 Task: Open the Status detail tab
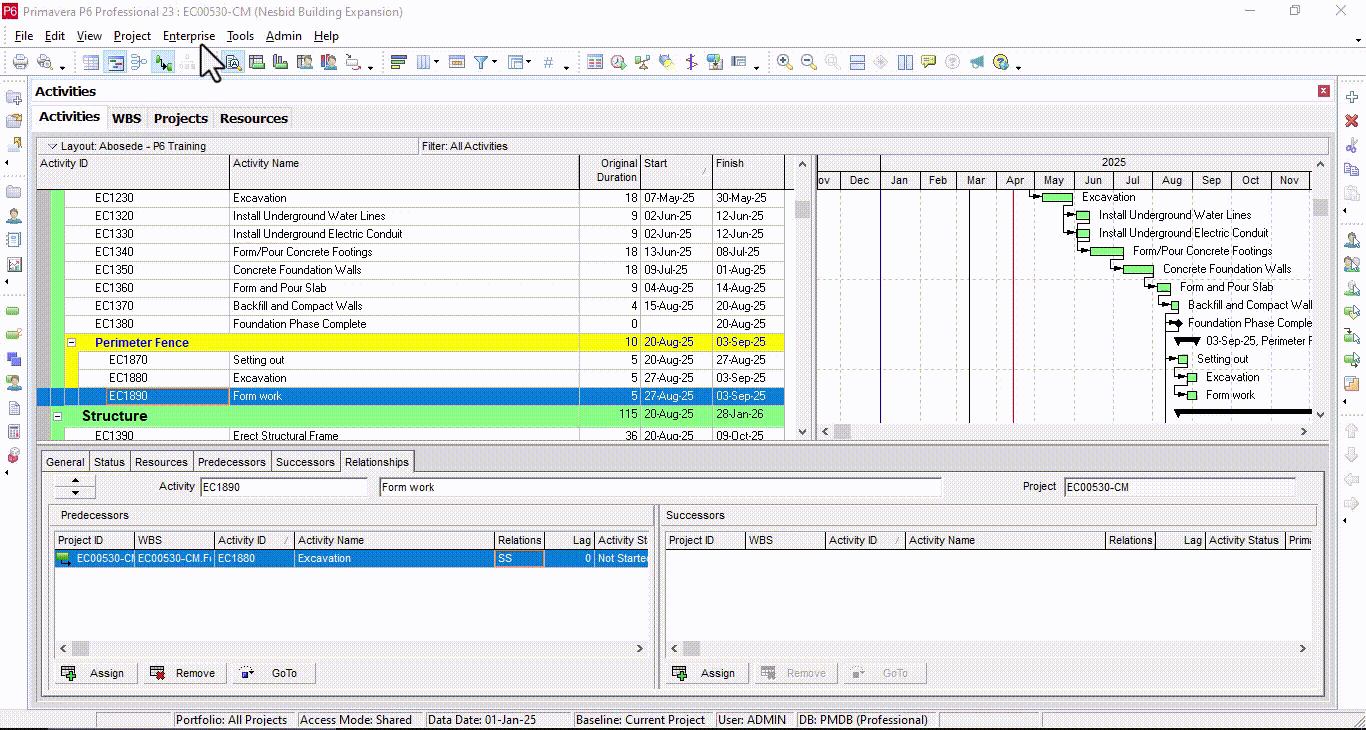110,462
